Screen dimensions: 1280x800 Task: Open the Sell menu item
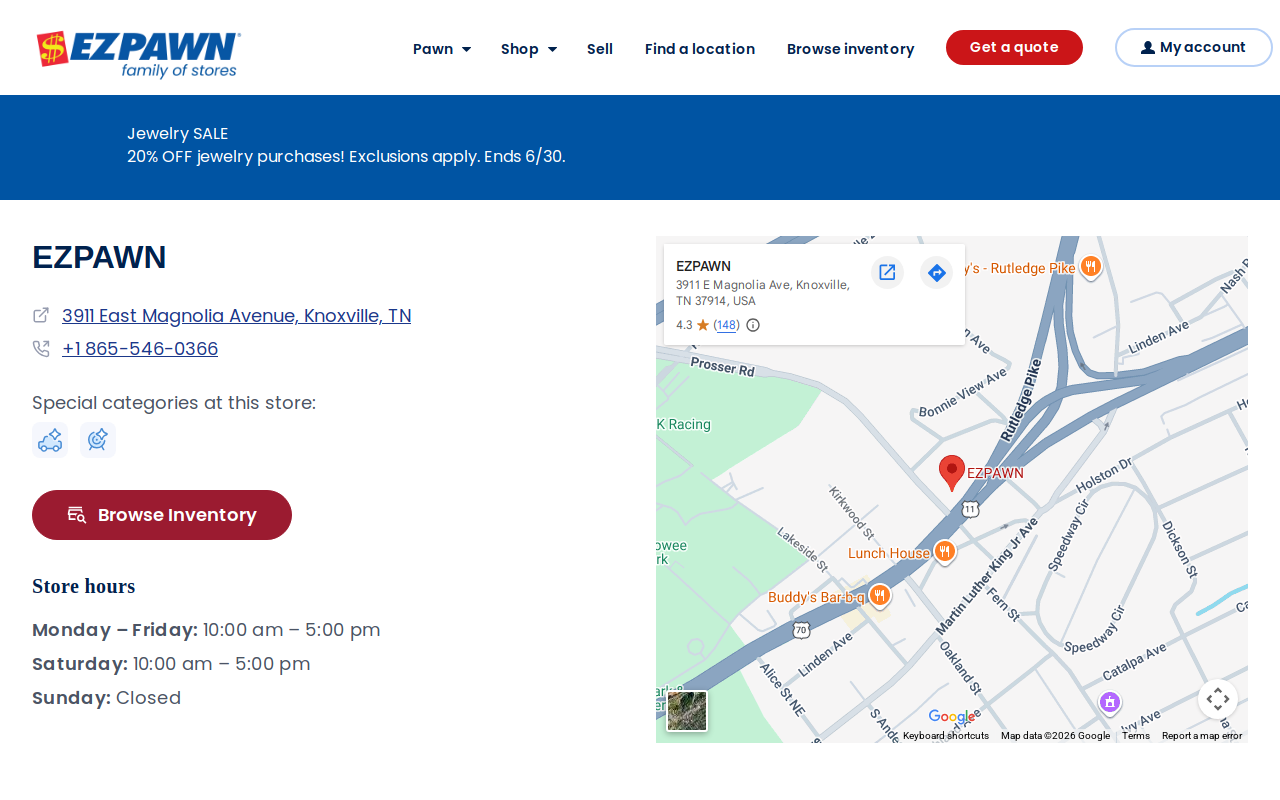[x=600, y=49]
